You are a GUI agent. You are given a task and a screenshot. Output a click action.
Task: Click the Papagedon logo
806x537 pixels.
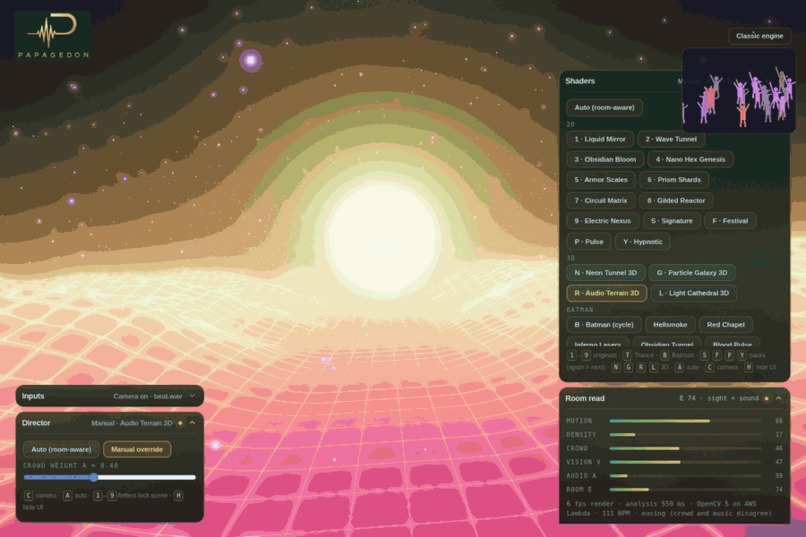click(x=53, y=36)
